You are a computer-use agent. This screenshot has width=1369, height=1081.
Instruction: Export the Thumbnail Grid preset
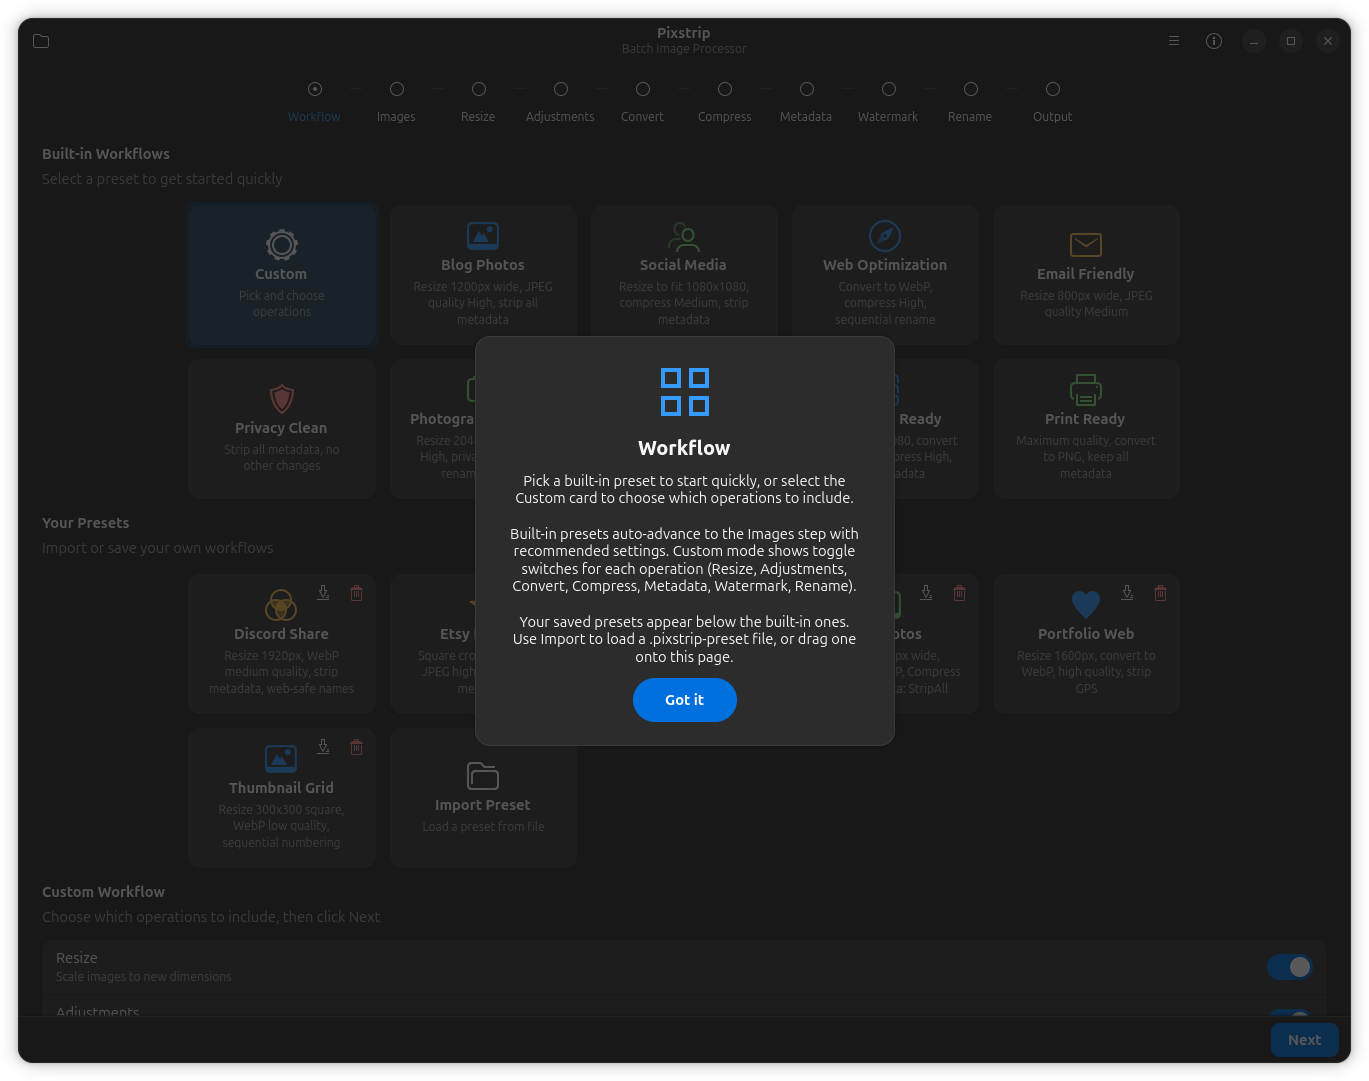[x=323, y=747]
